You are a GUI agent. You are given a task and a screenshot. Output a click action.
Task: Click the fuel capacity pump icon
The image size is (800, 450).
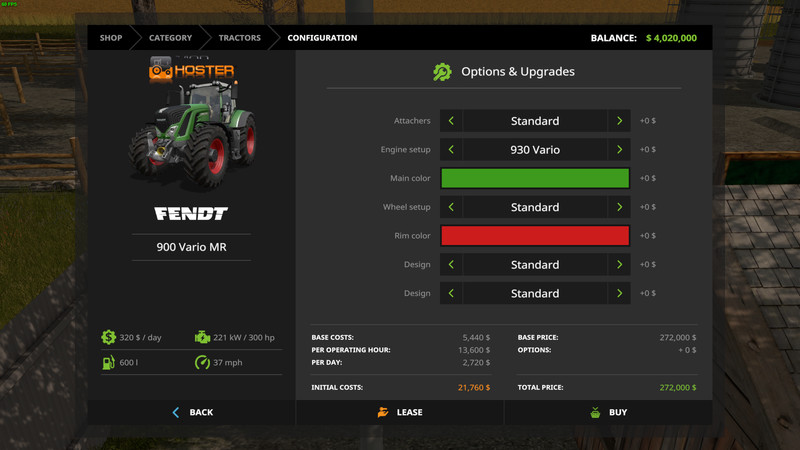(108, 362)
